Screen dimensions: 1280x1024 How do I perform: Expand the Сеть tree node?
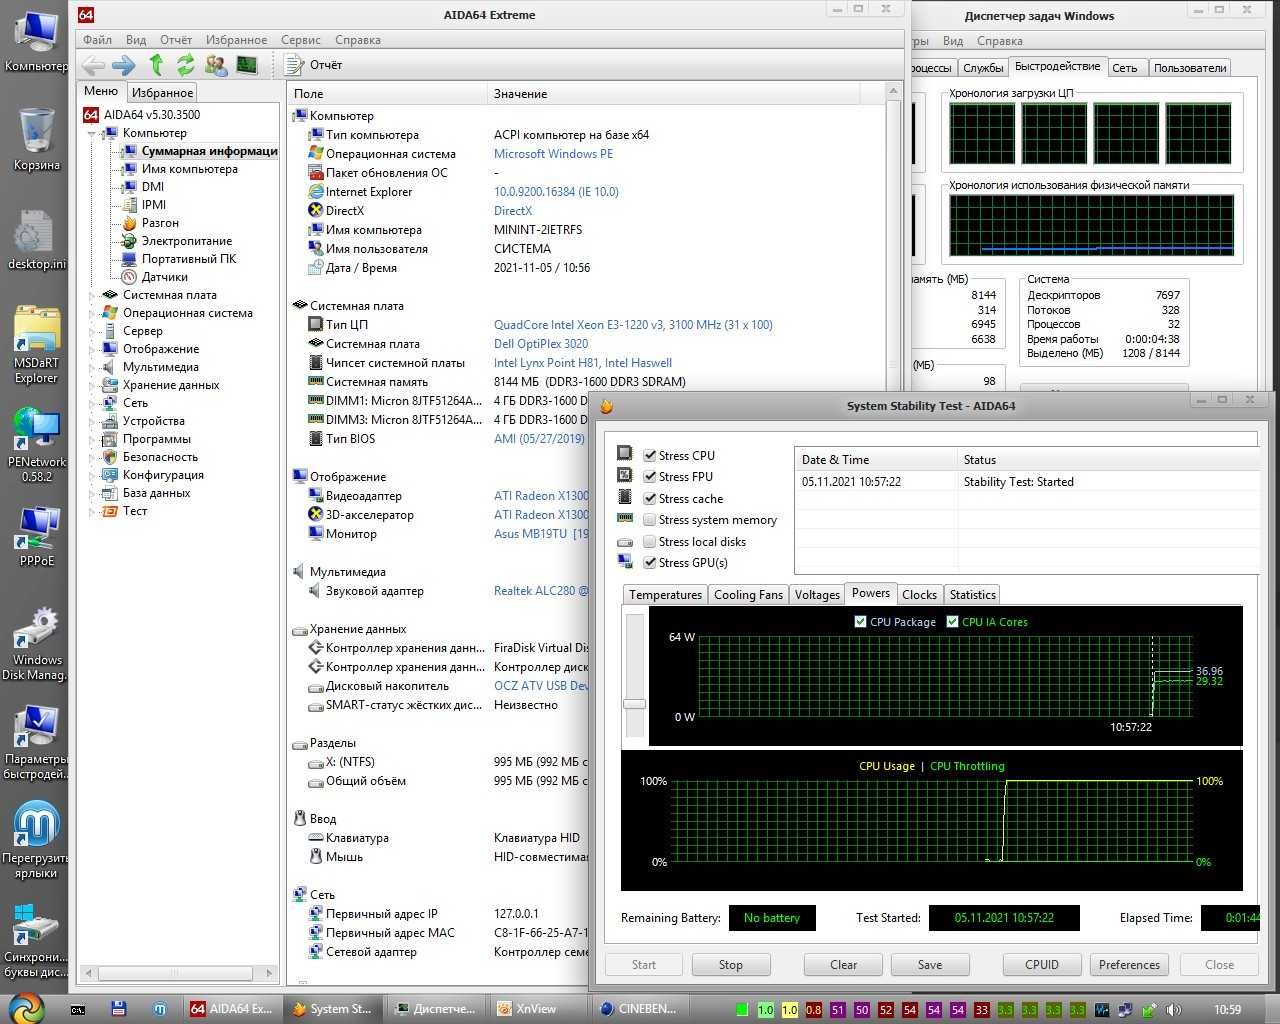coord(92,403)
